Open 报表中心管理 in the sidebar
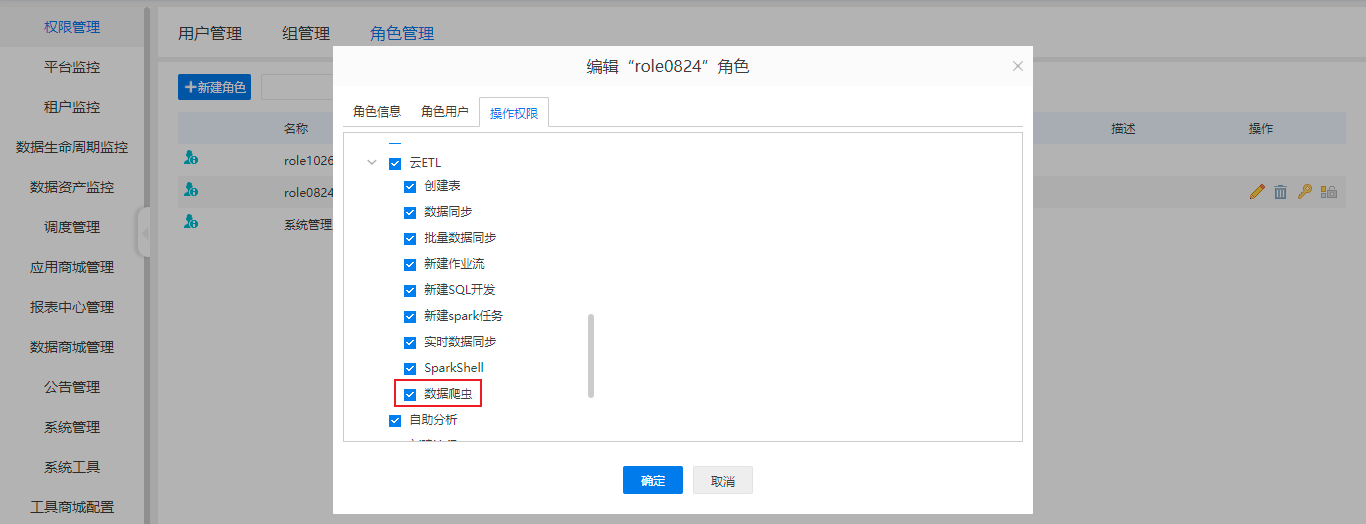The image size is (1366, 524). [x=72, y=307]
